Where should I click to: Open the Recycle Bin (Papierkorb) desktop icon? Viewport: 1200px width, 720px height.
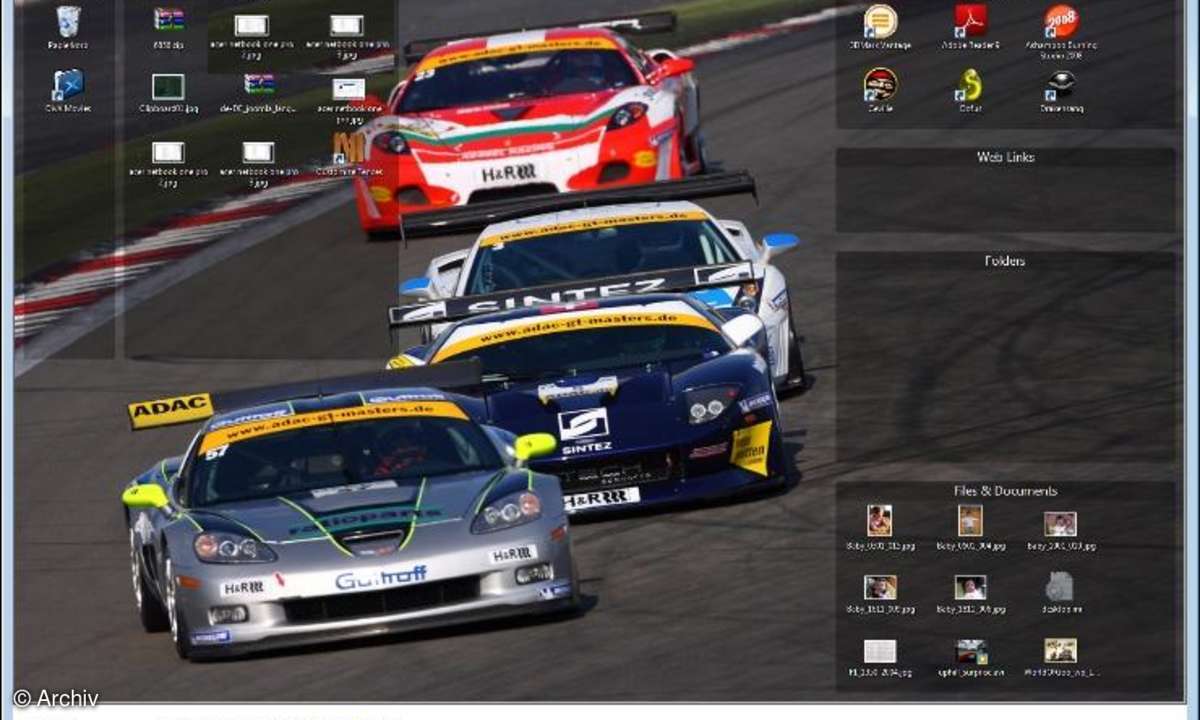pos(68,22)
